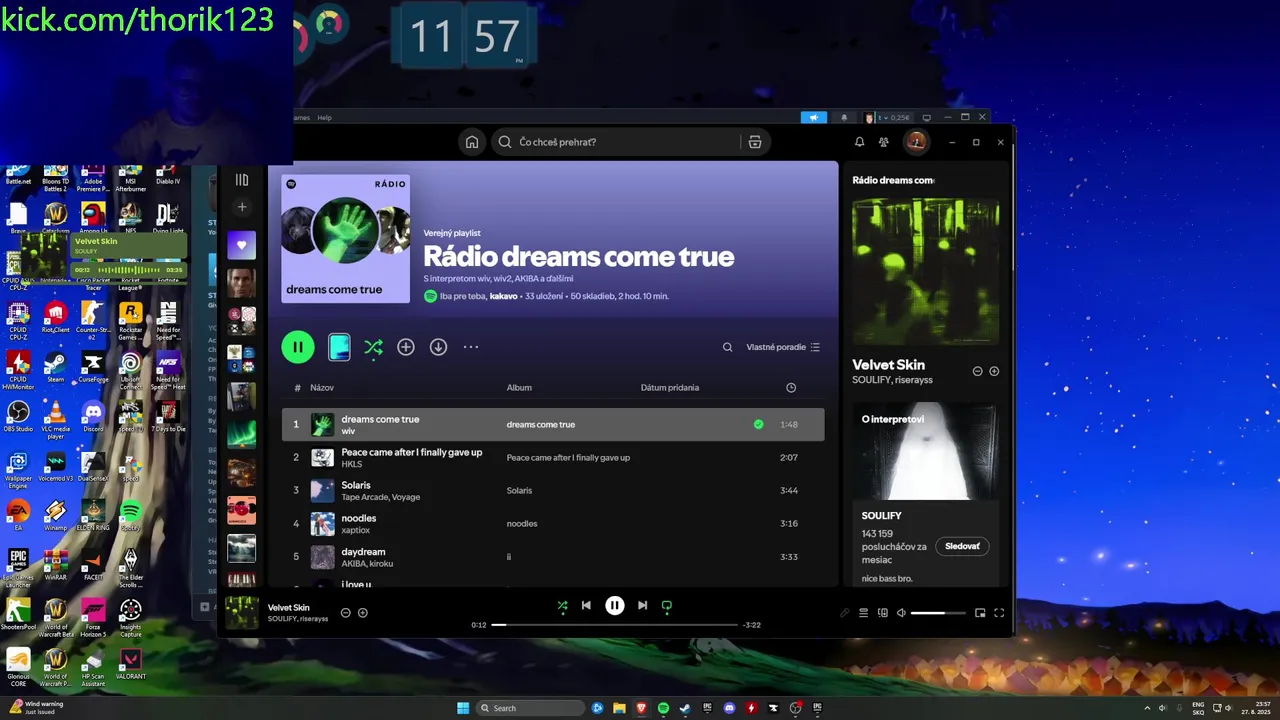This screenshot has height=720, width=1280.
Task: Open VLC media player desktop shortcut
Action: [x=55, y=418]
